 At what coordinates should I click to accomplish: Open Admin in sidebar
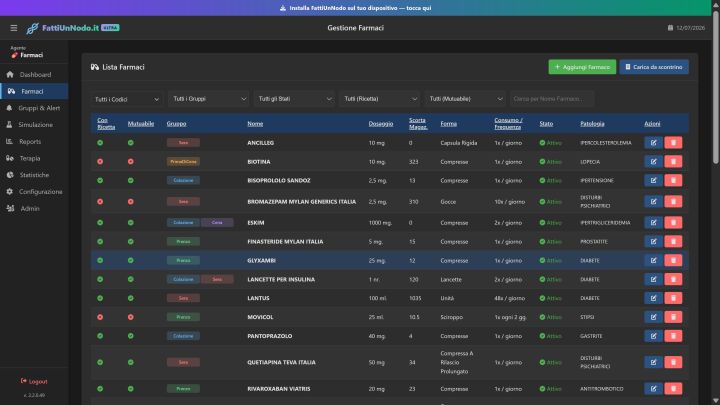34,208
